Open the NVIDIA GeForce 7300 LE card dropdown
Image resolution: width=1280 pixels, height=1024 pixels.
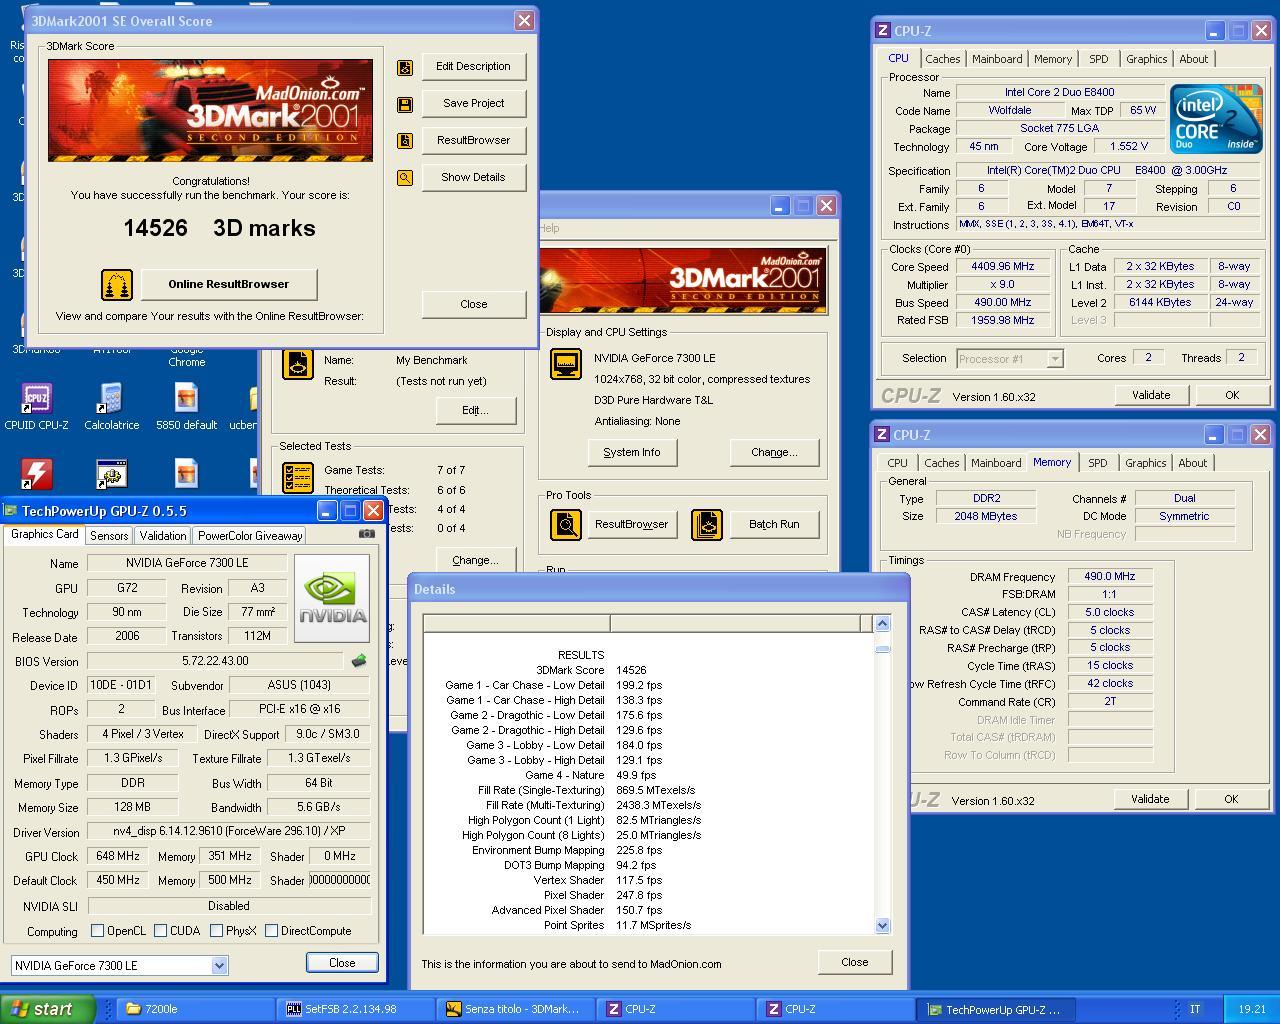click(219, 966)
